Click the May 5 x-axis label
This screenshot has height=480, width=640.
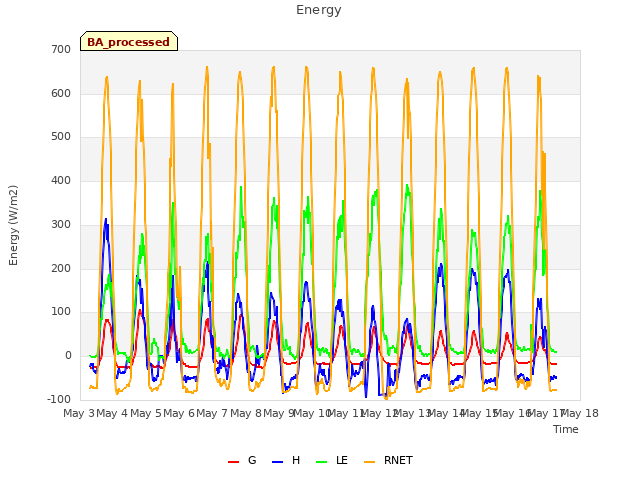146,413
